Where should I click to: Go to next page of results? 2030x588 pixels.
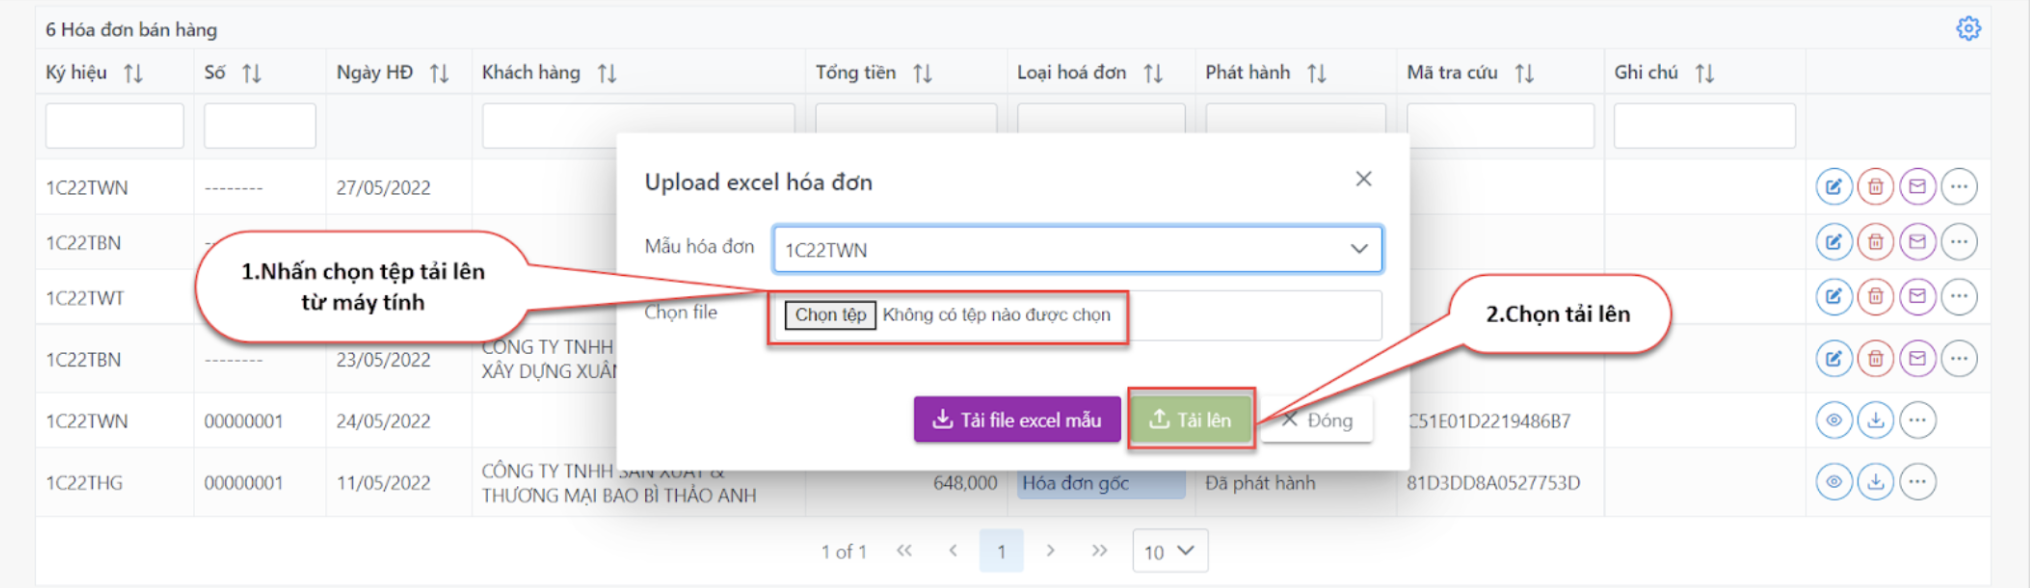1050,551
